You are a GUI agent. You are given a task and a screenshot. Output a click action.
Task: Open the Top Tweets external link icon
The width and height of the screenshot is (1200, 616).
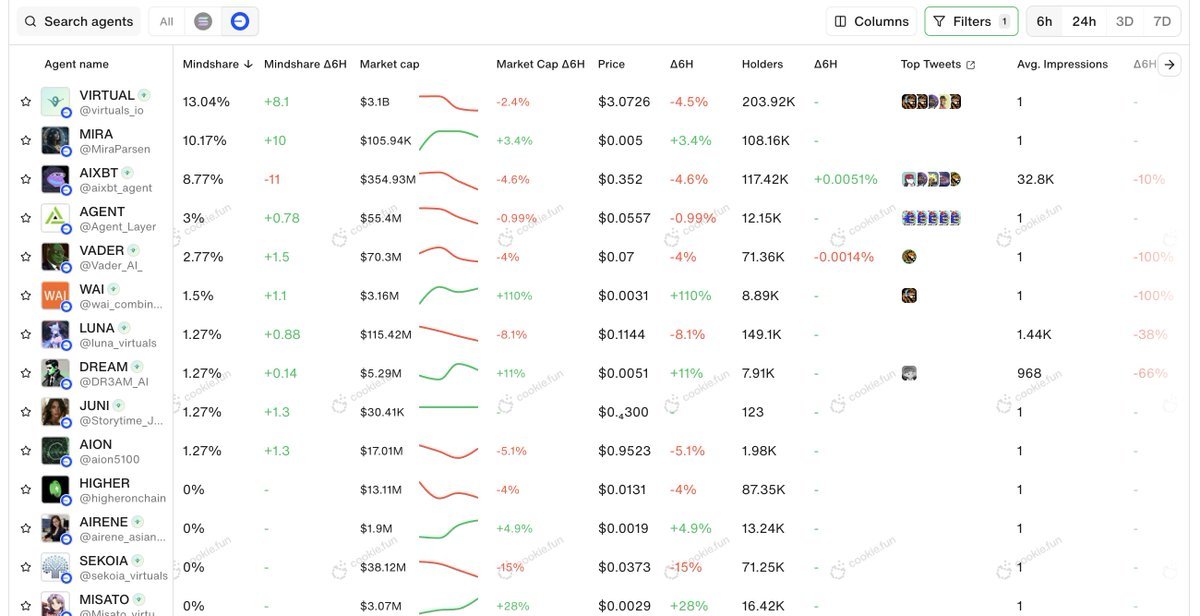click(x=970, y=65)
